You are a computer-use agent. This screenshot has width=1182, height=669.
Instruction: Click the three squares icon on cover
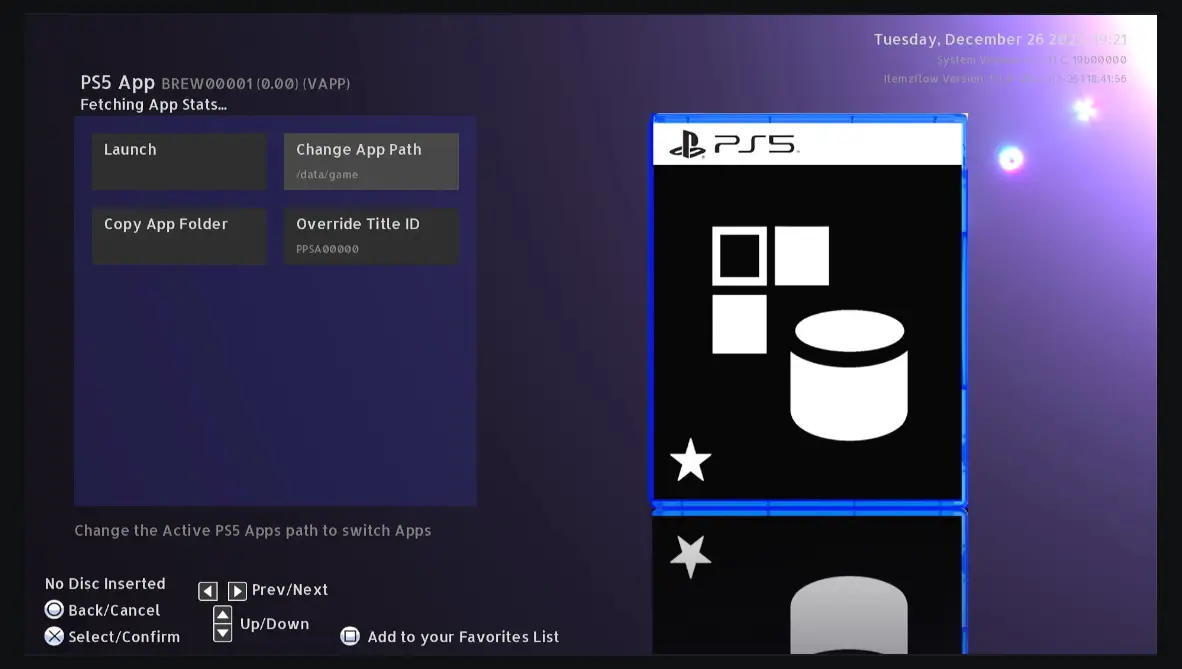click(769, 289)
